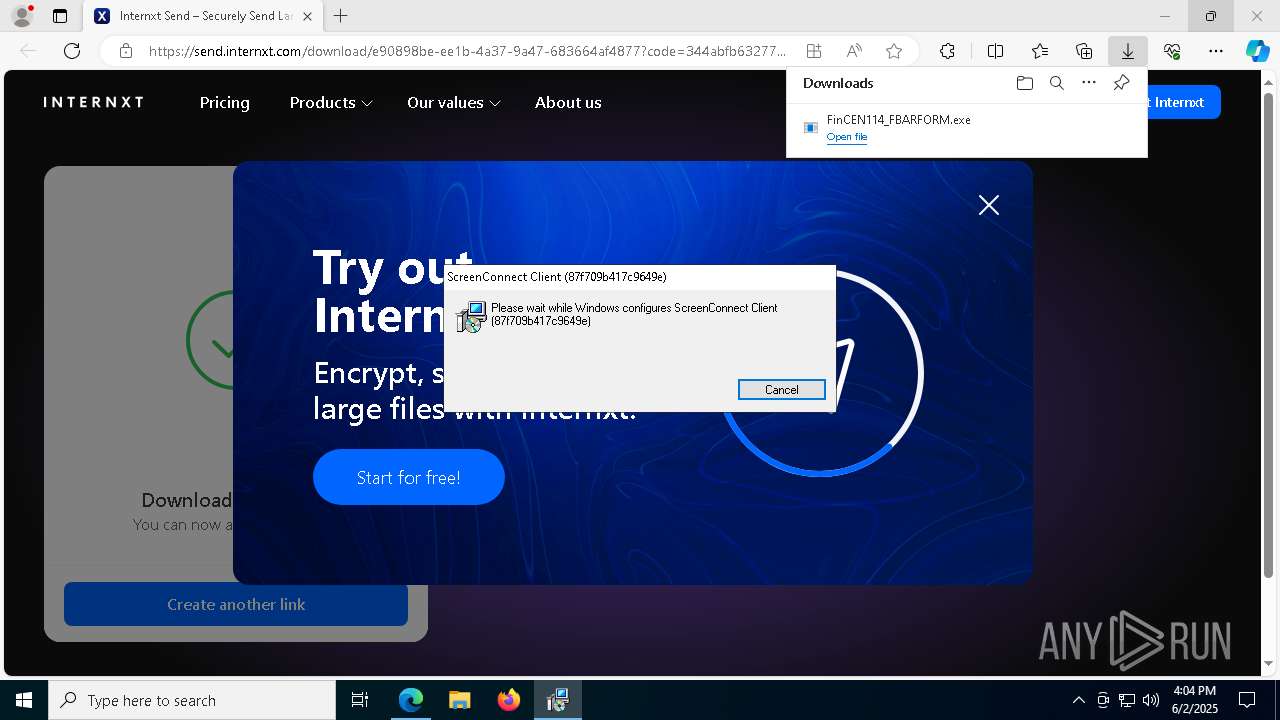The height and width of the screenshot is (720, 1280).
Task: Toggle split screen view
Action: [995, 51]
